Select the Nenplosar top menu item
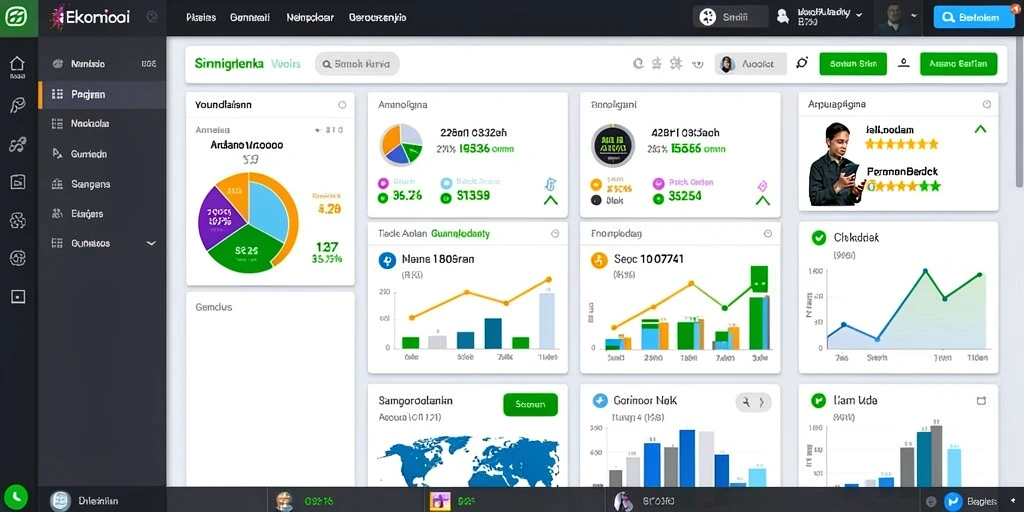The width and height of the screenshot is (1024, 512). point(310,18)
